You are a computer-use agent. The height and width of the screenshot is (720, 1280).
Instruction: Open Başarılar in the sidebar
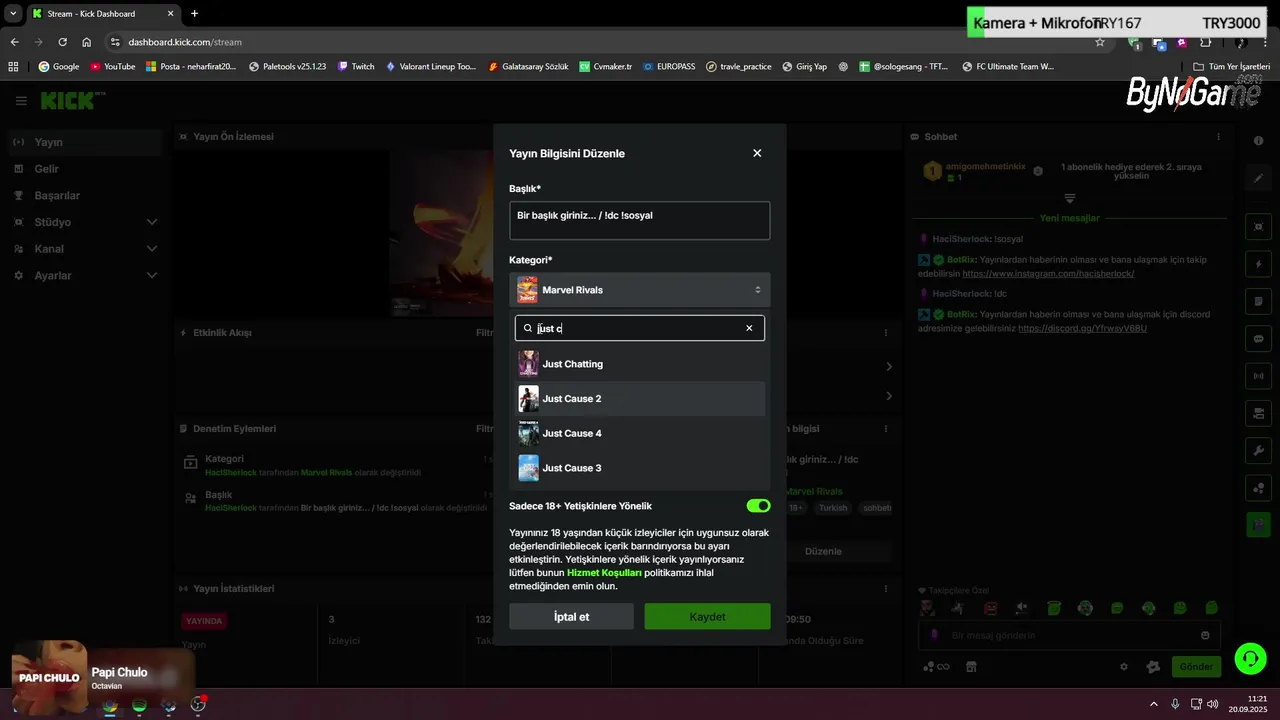(x=84, y=195)
